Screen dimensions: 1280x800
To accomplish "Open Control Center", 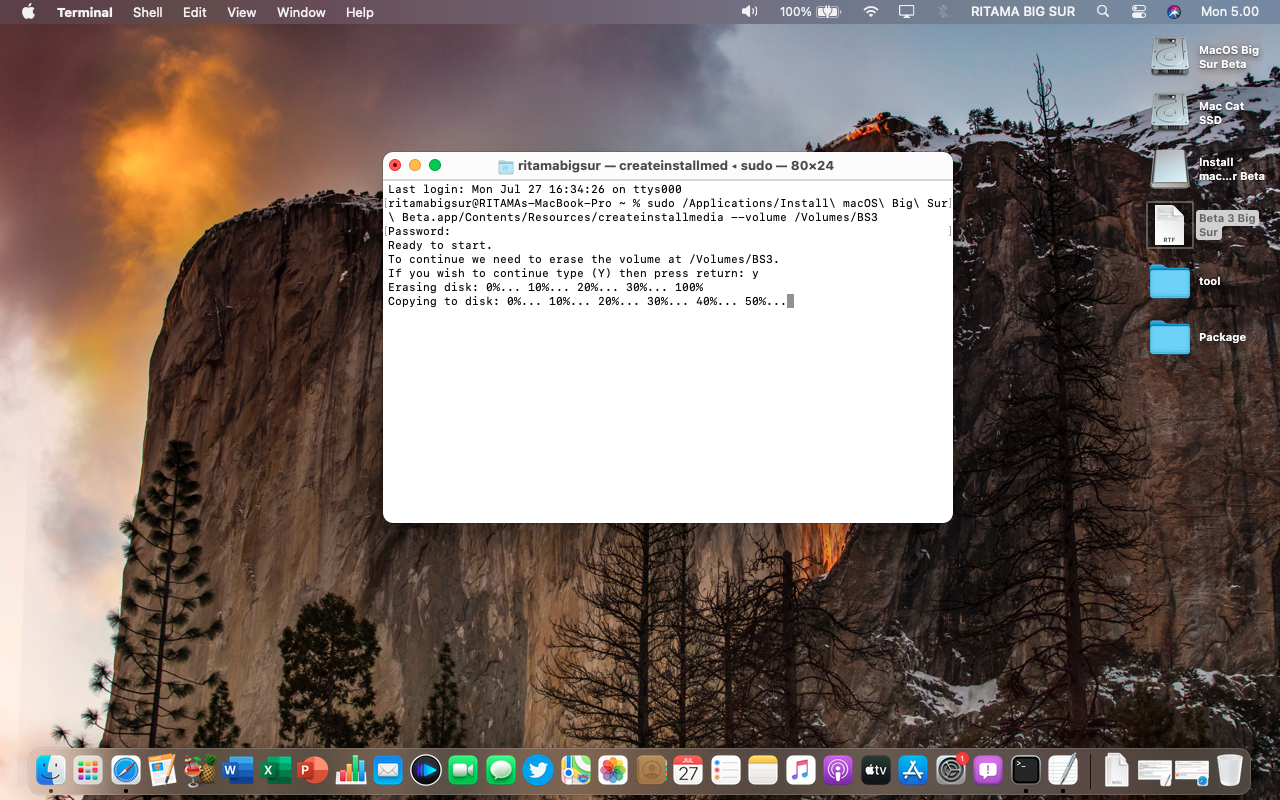I will 1139,12.
